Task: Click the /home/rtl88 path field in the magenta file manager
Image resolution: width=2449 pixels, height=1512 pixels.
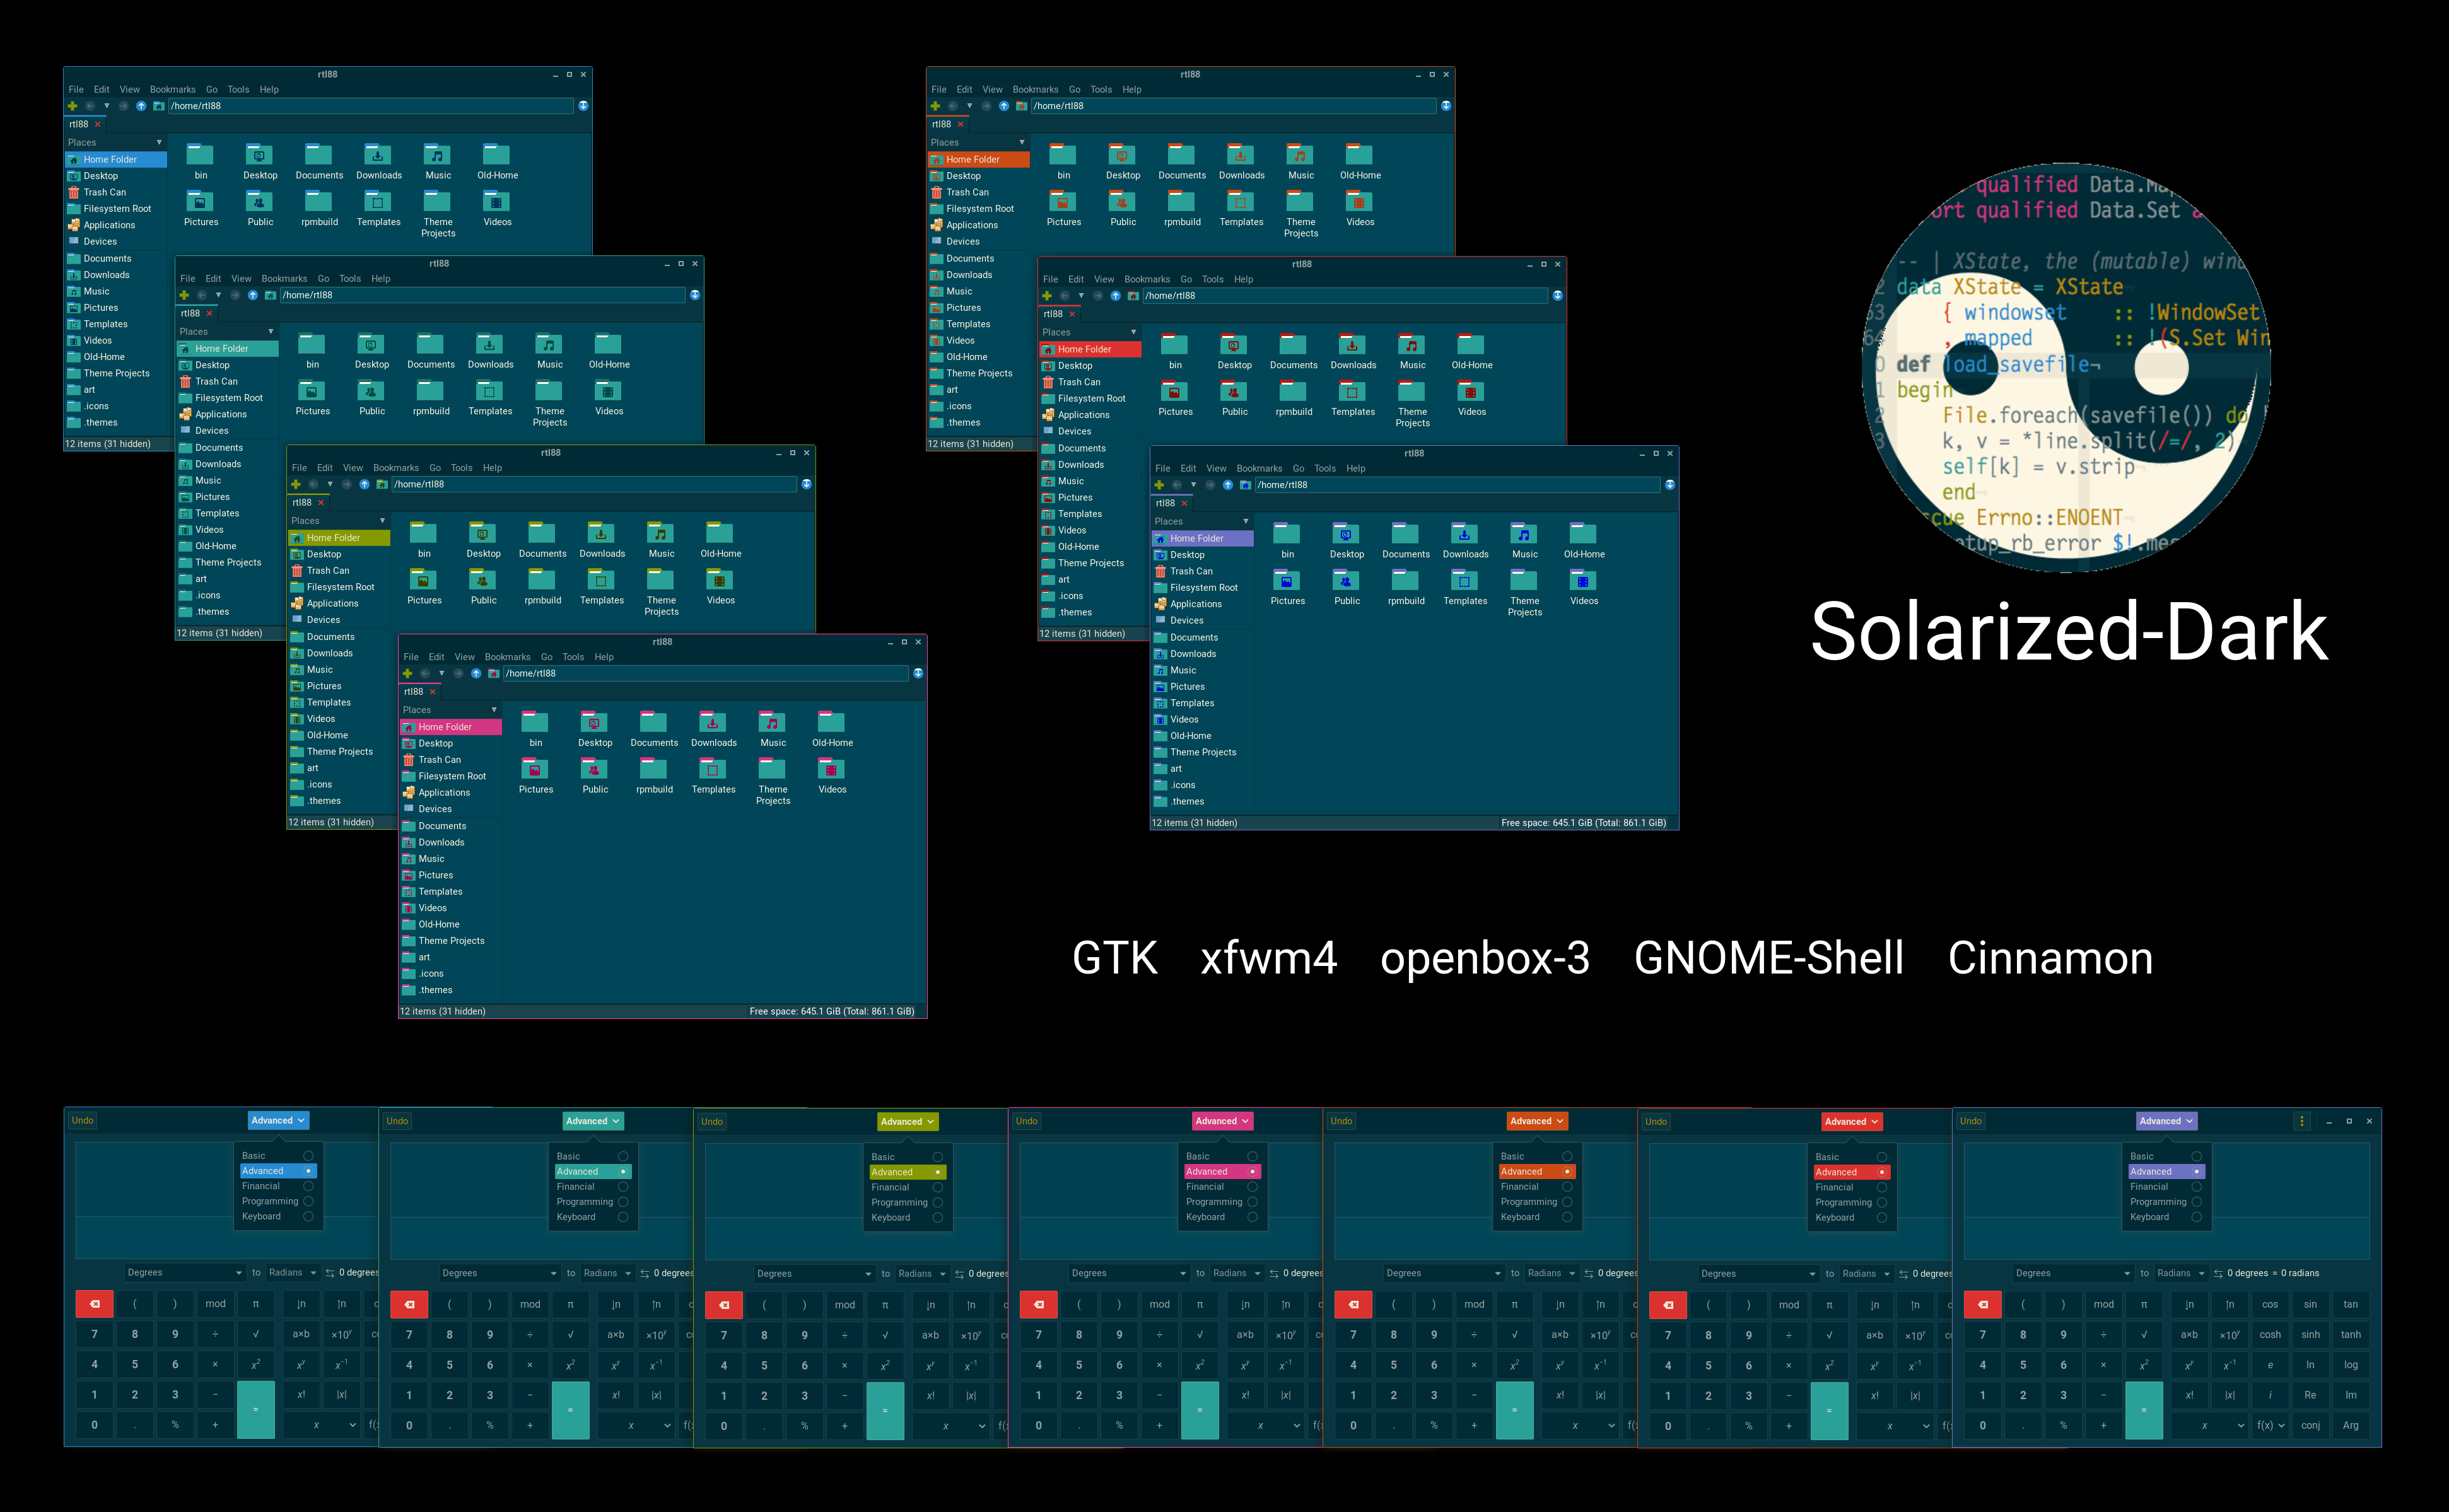Action: click(706, 673)
